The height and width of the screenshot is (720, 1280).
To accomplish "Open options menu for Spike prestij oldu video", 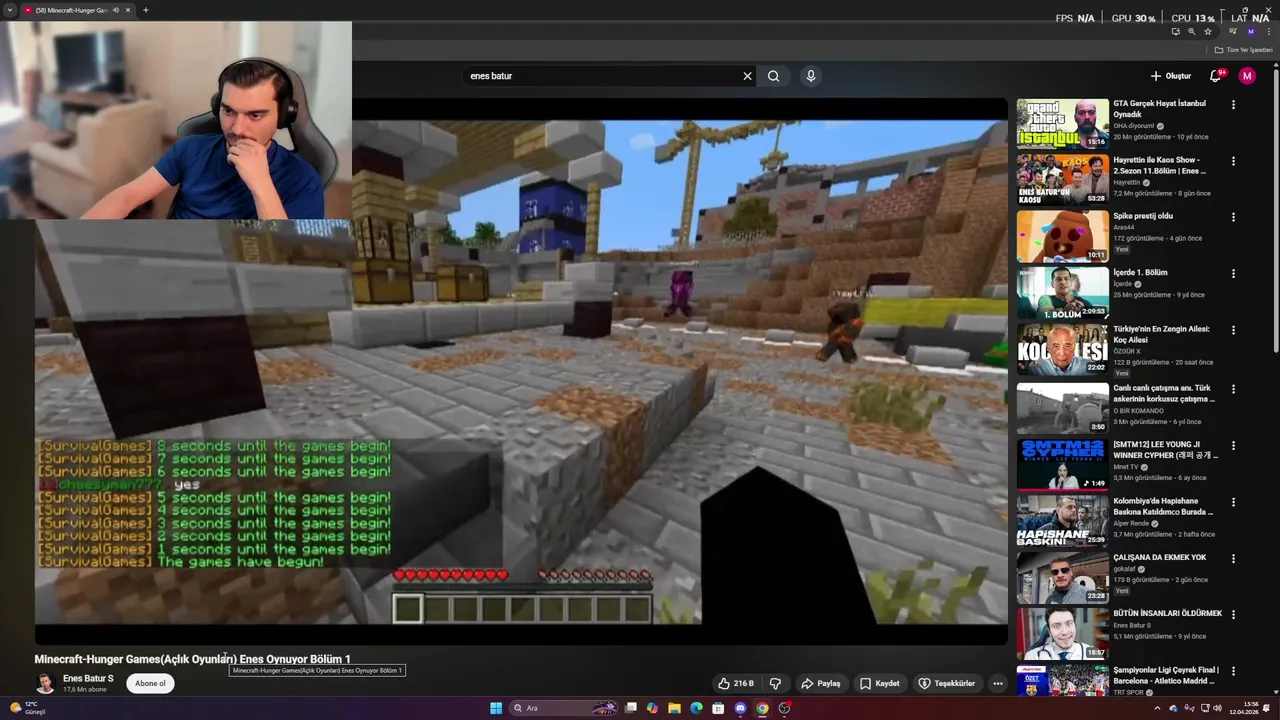I will point(1233,217).
